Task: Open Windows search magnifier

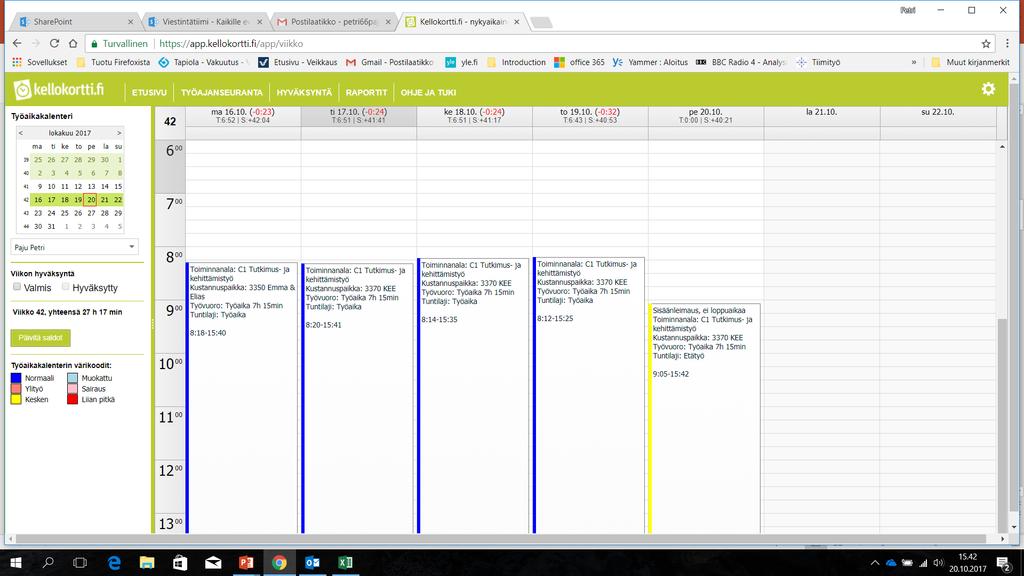Action: click(48, 562)
